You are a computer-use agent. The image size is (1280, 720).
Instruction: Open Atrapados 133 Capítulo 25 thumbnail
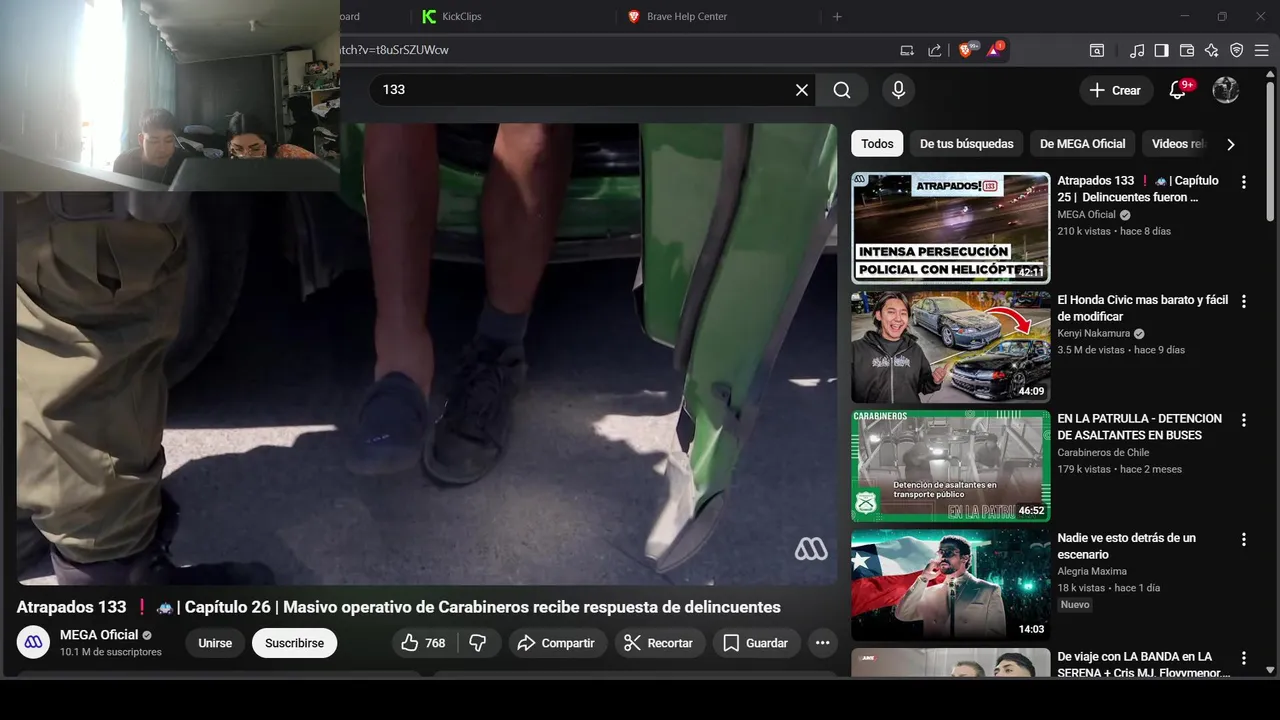[950, 227]
